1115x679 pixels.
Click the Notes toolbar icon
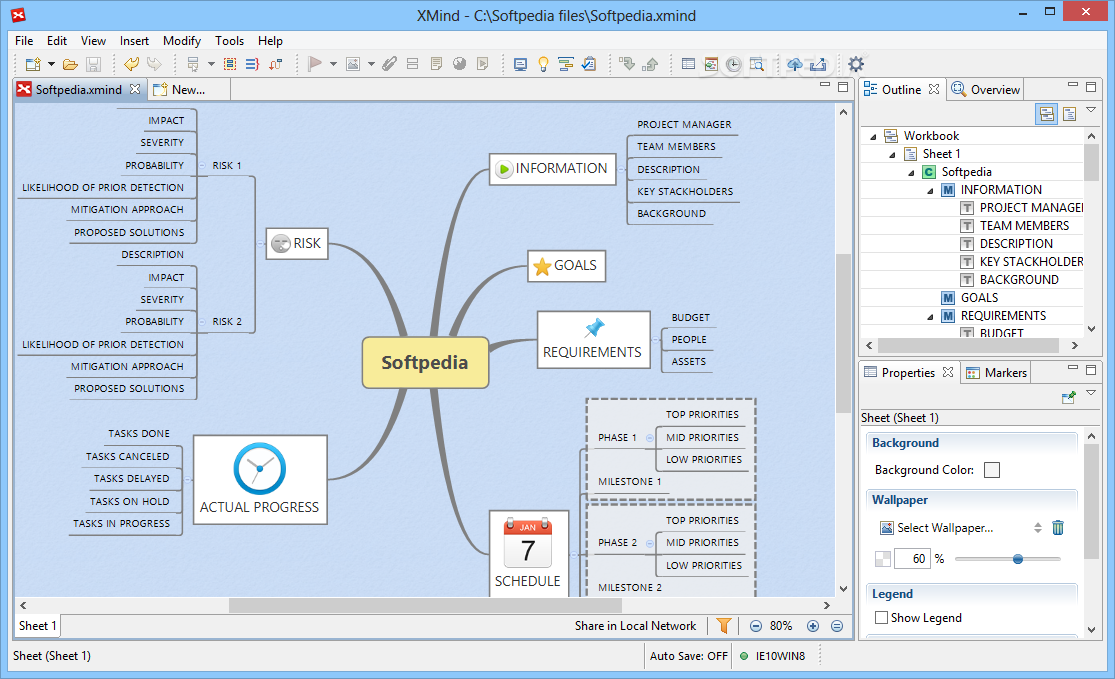[436, 64]
